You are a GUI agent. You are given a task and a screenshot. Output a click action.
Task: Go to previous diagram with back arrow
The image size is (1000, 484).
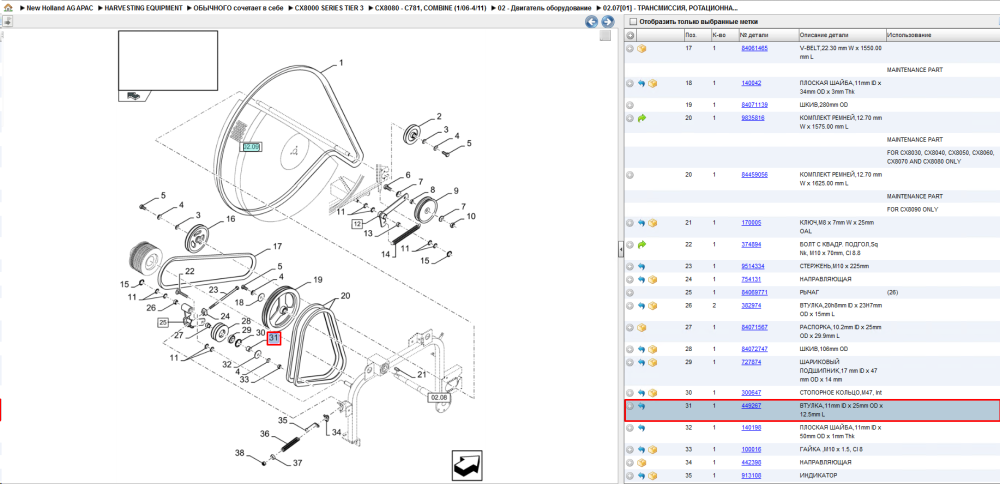click(592, 22)
